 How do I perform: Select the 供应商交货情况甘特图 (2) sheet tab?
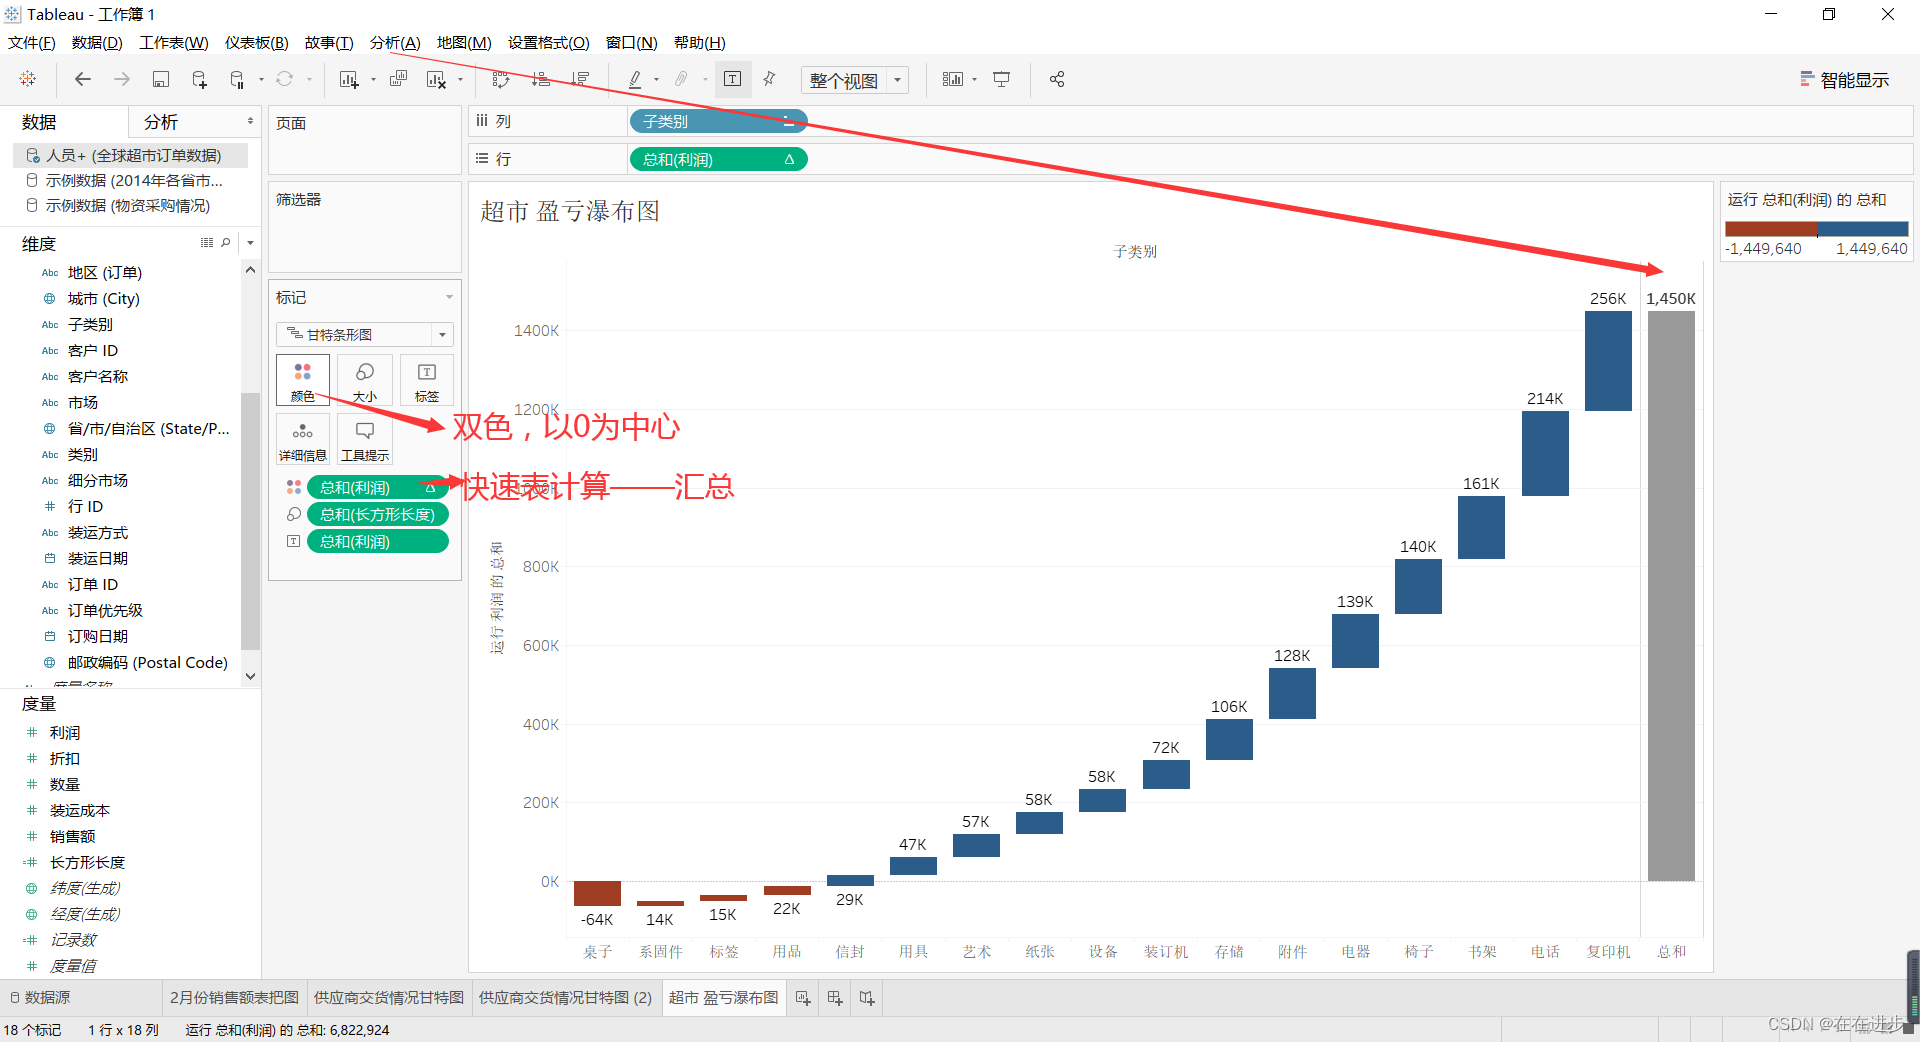pyautogui.click(x=565, y=997)
